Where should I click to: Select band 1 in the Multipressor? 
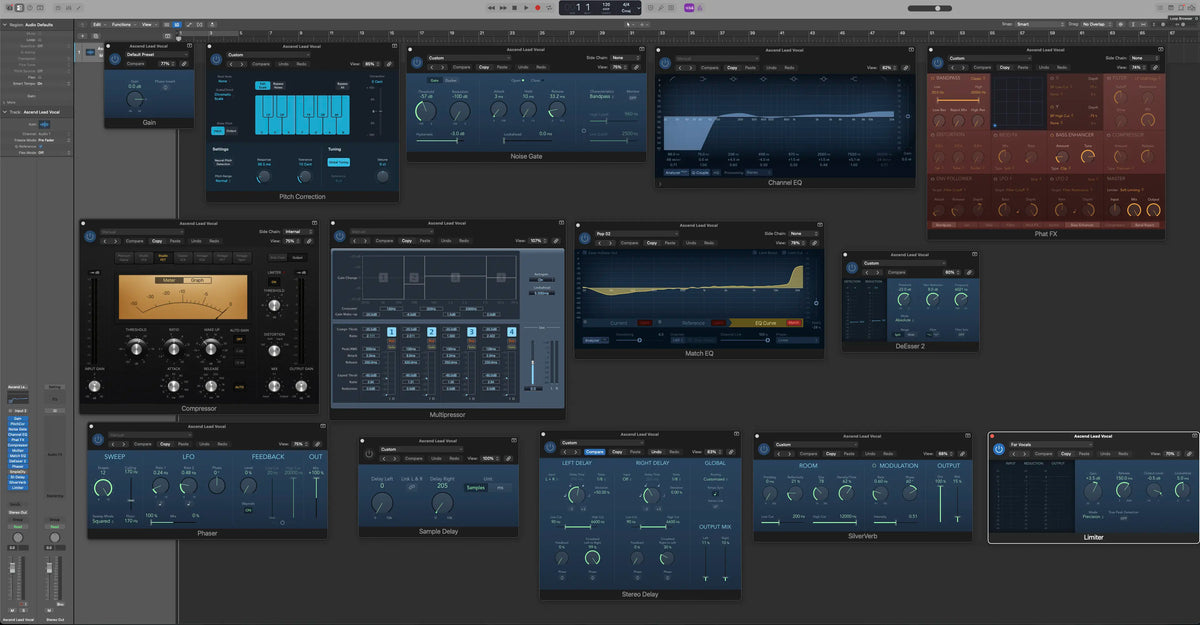point(392,331)
